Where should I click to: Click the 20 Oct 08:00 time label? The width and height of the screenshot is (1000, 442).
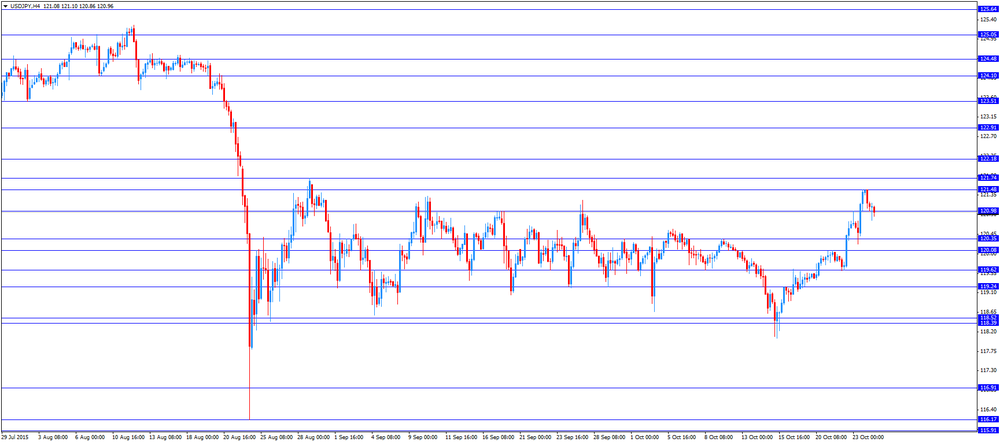pyautogui.click(x=833, y=438)
